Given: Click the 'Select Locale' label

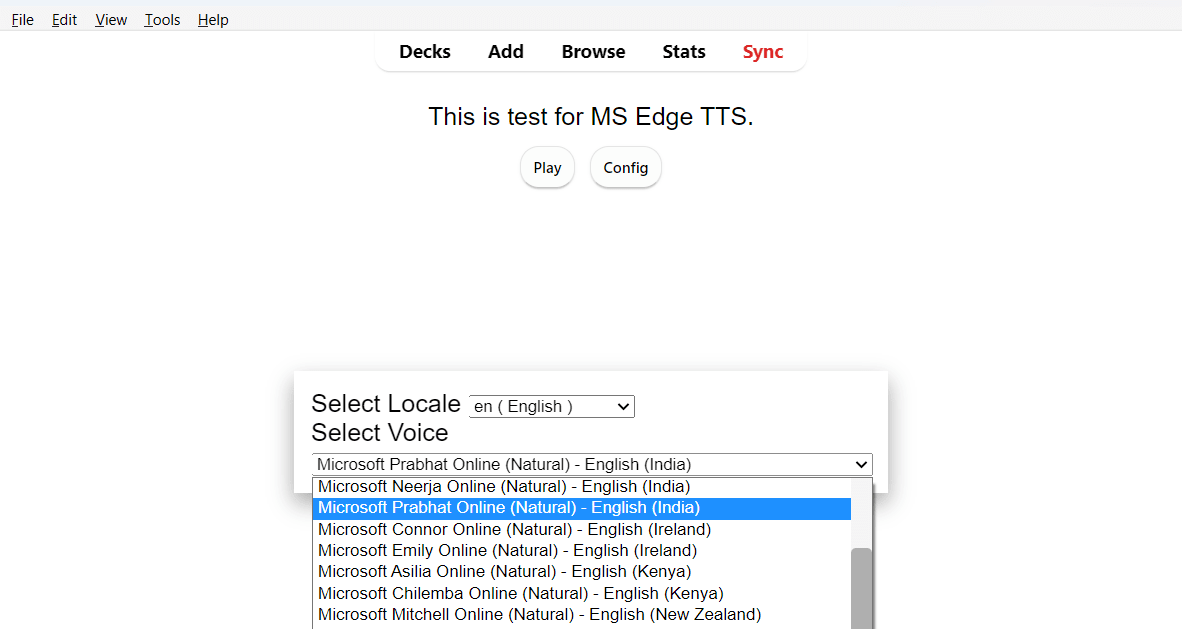Looking at the screenshot, I should 386,403.
